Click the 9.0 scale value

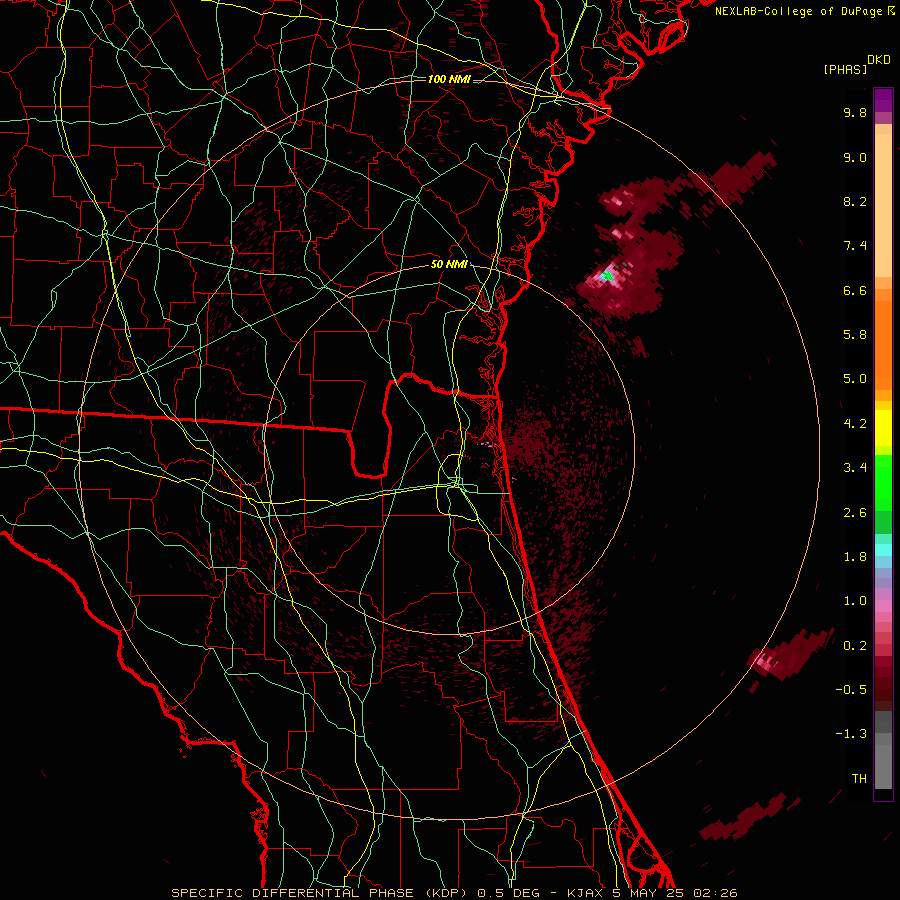pyautogui.click(x=855, y=157)
